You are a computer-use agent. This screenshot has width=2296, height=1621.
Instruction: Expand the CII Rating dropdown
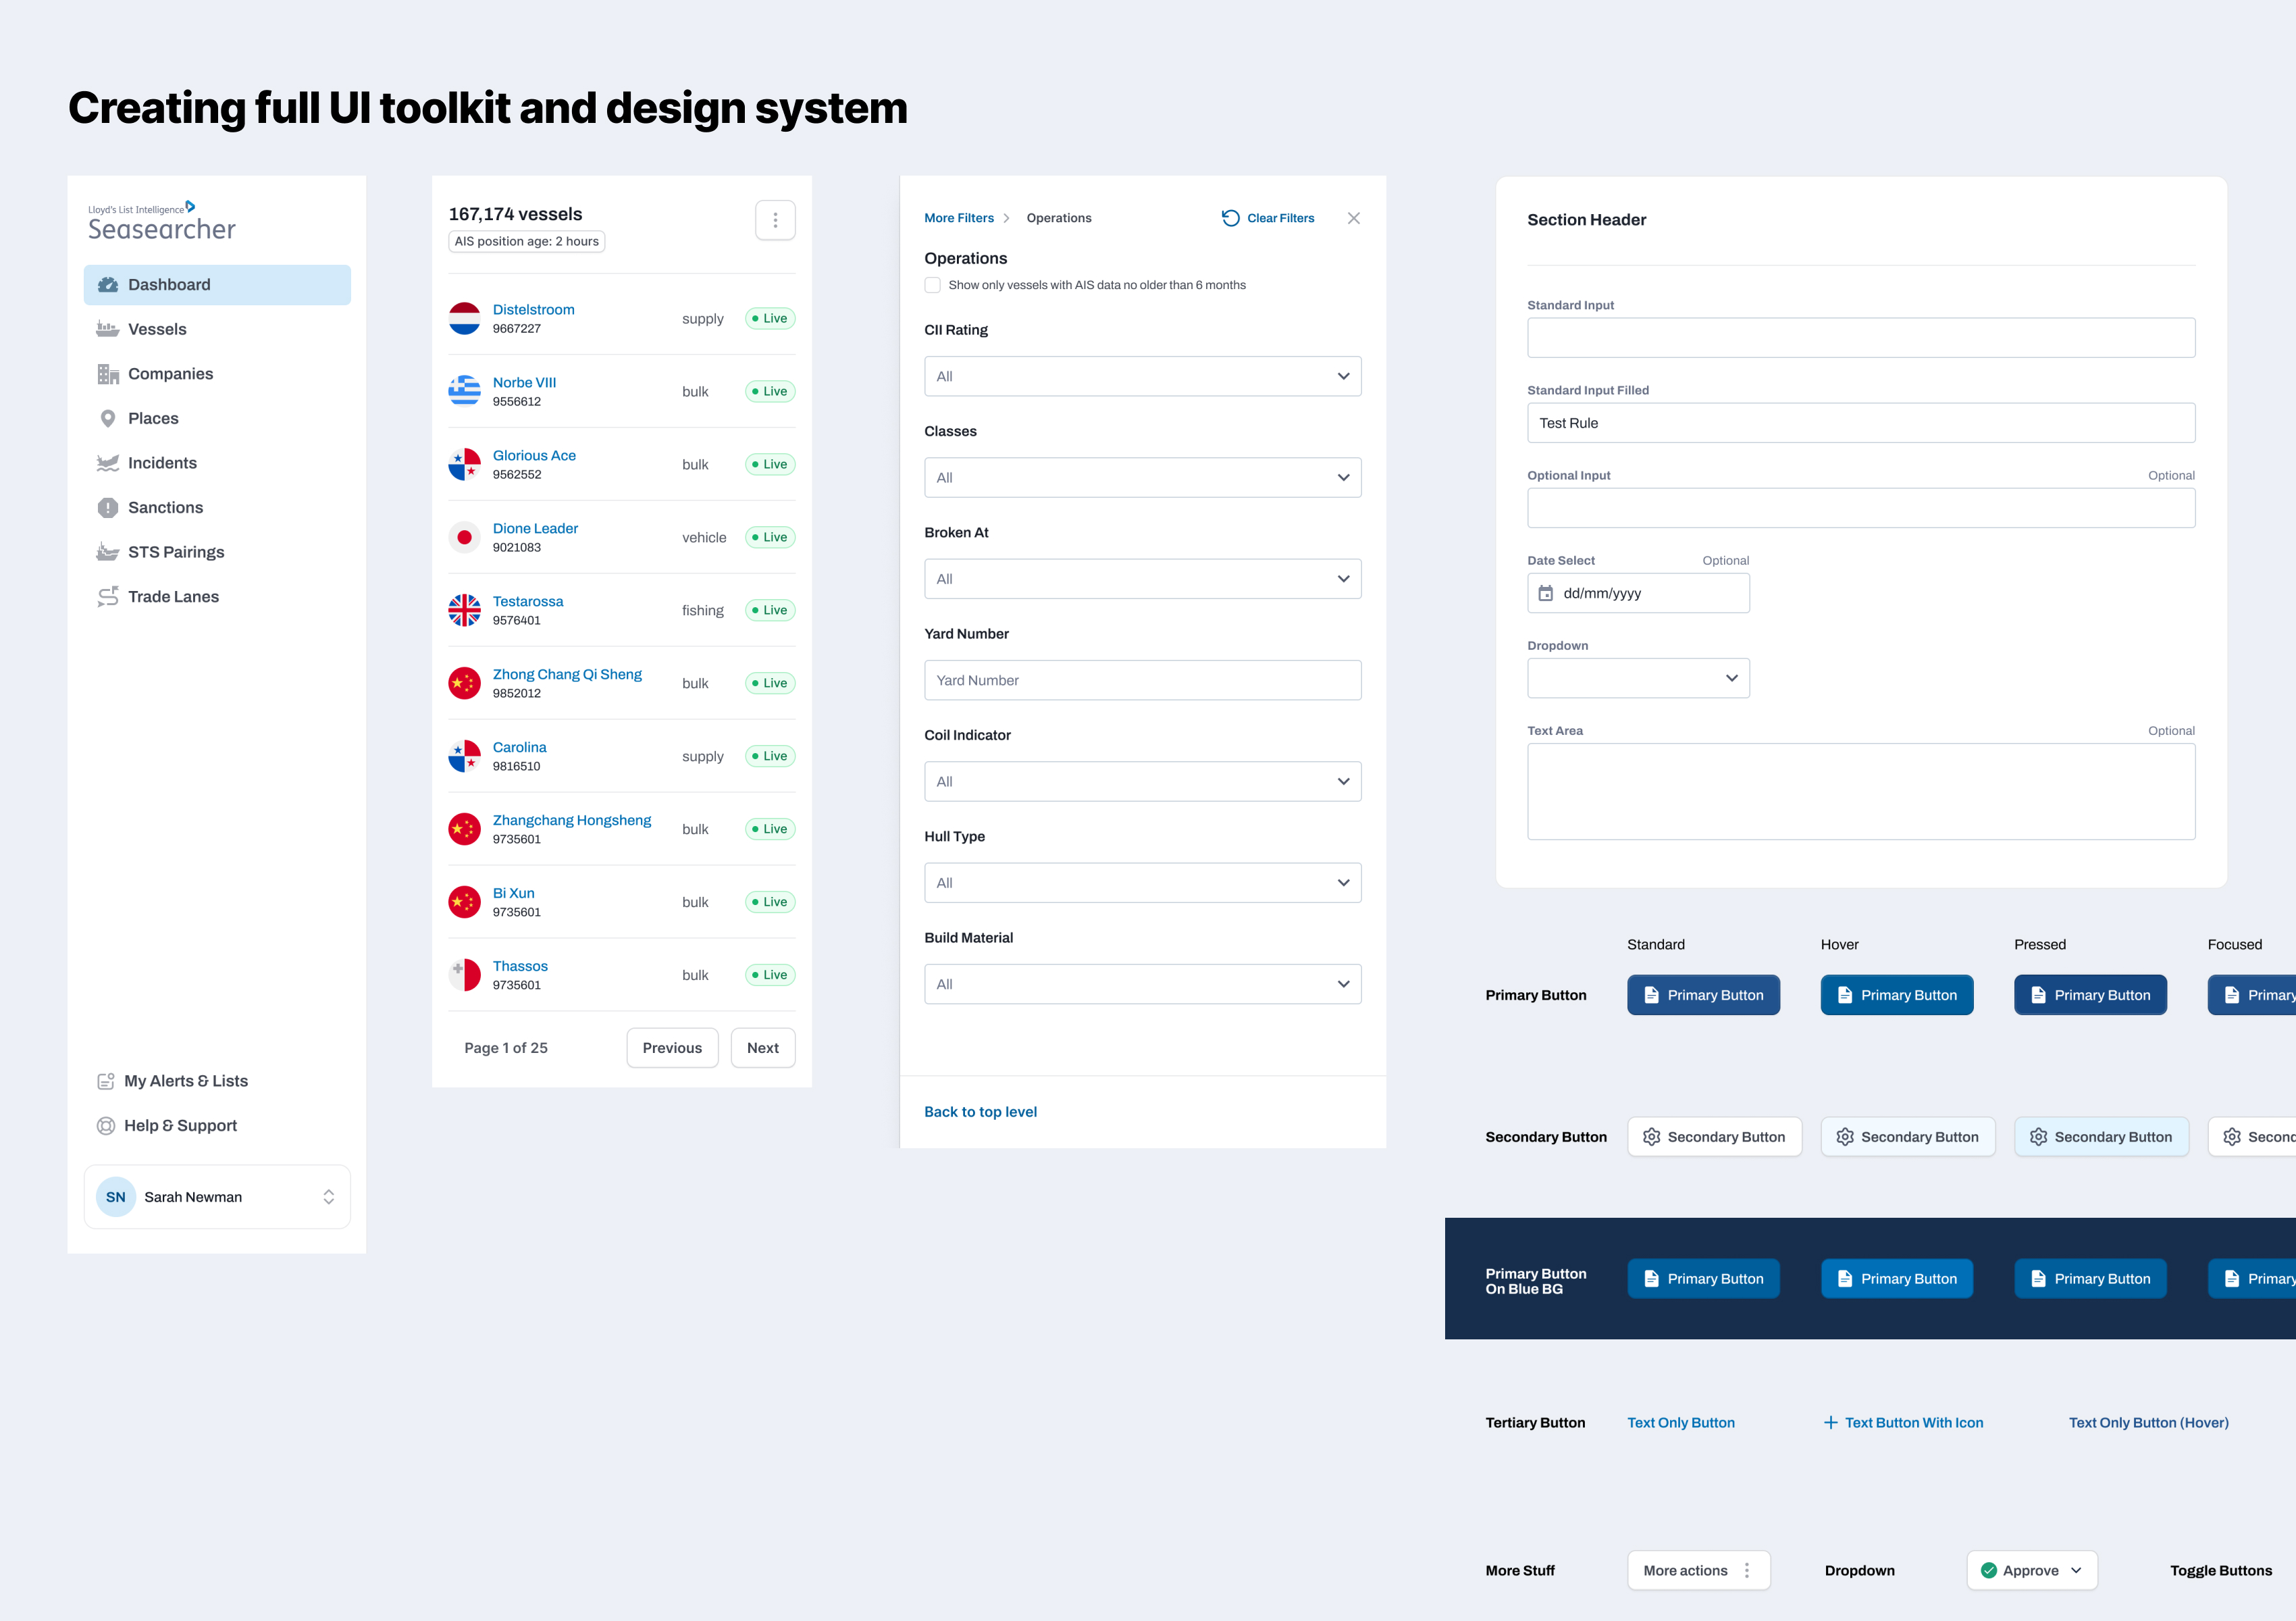(1142, 376)
